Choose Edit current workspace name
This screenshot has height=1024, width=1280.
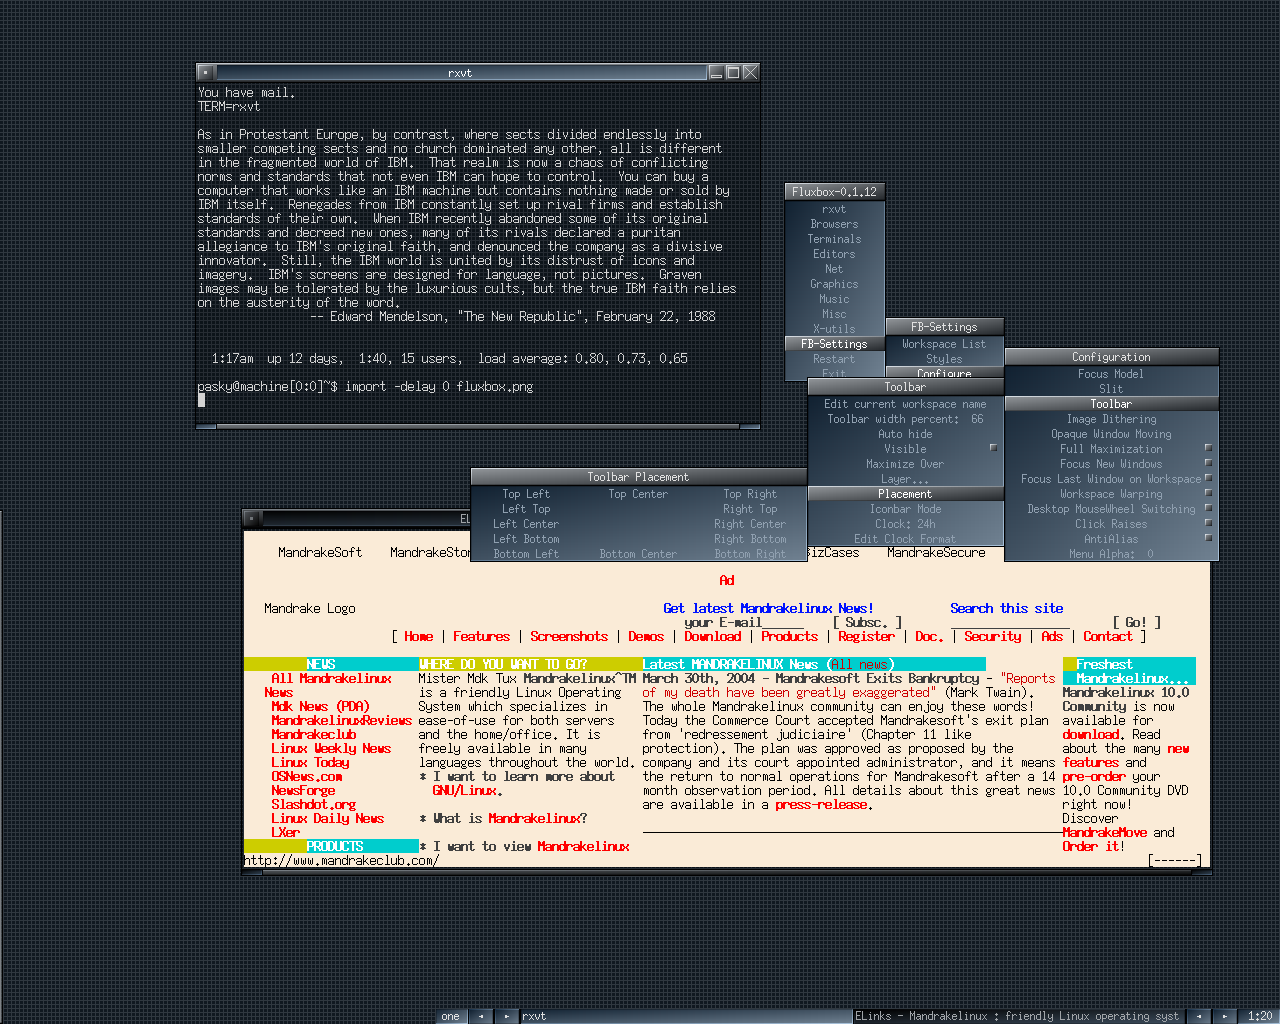905,404
